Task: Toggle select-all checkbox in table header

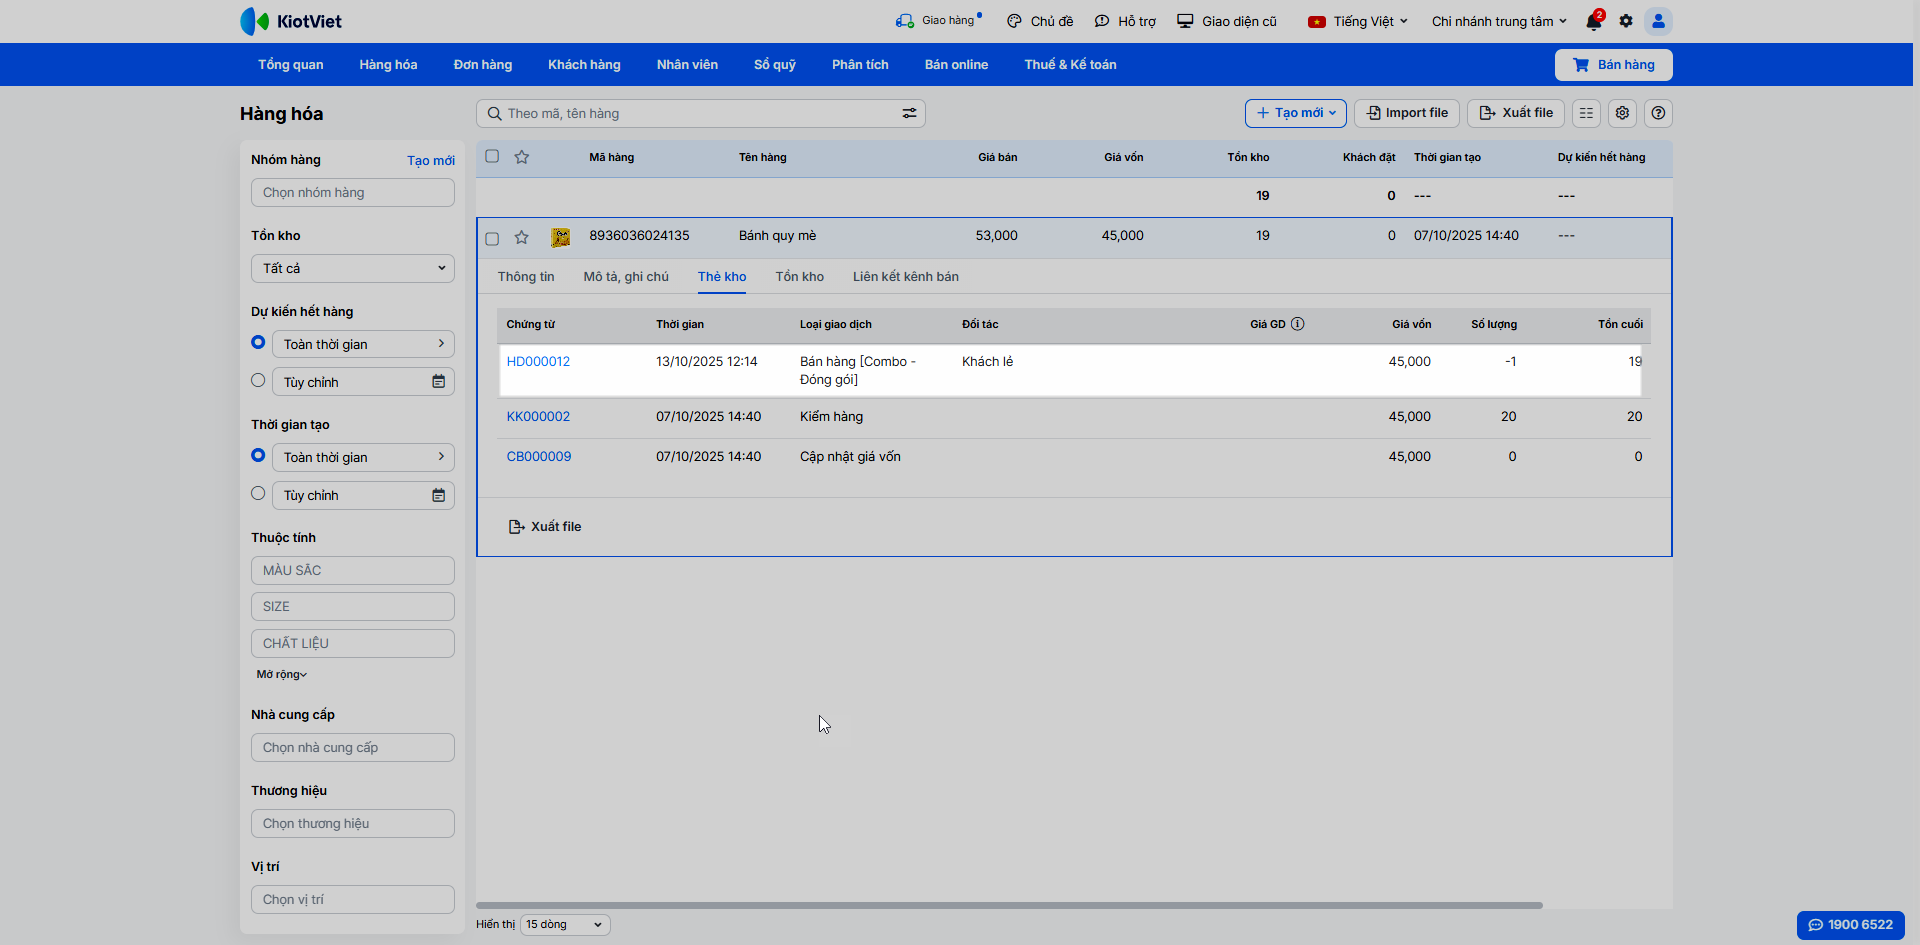Action: tap(492, 156)
